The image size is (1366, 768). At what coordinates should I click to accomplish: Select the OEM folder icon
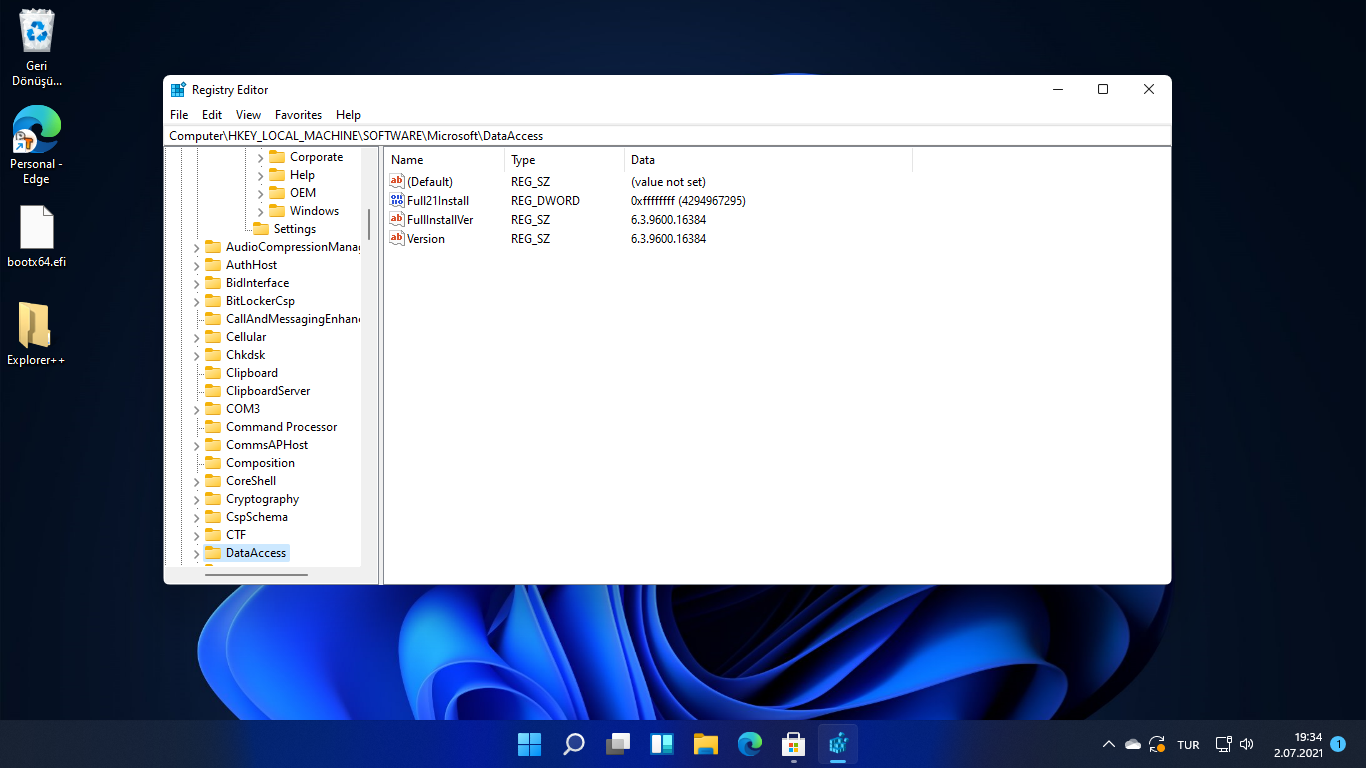click(x=277, y=193)
